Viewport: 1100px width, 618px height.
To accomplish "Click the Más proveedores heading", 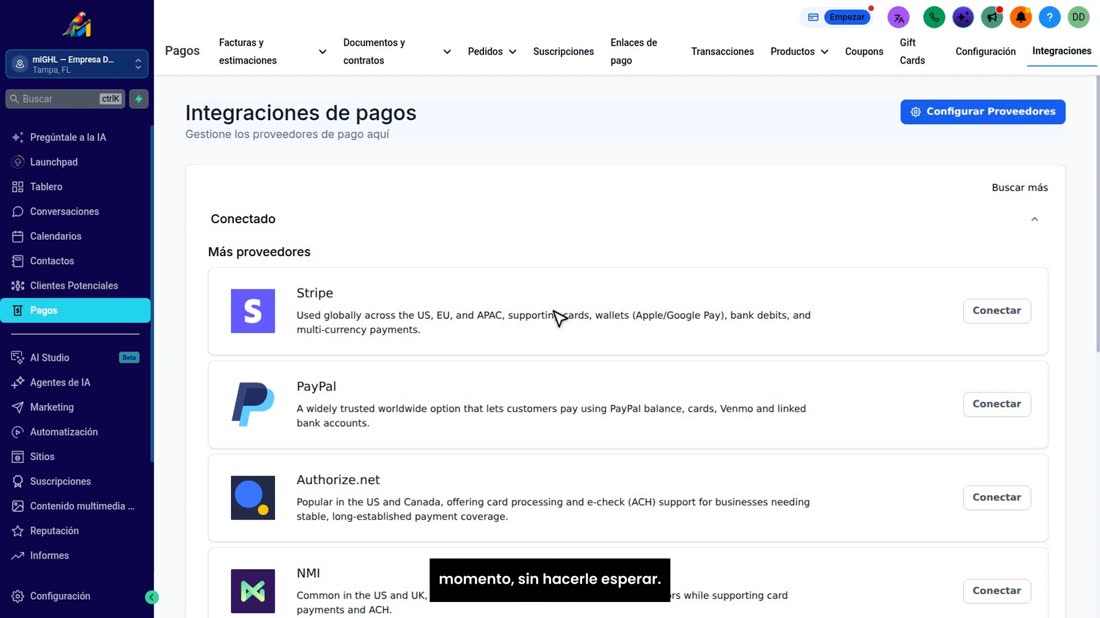I will 259,252.
